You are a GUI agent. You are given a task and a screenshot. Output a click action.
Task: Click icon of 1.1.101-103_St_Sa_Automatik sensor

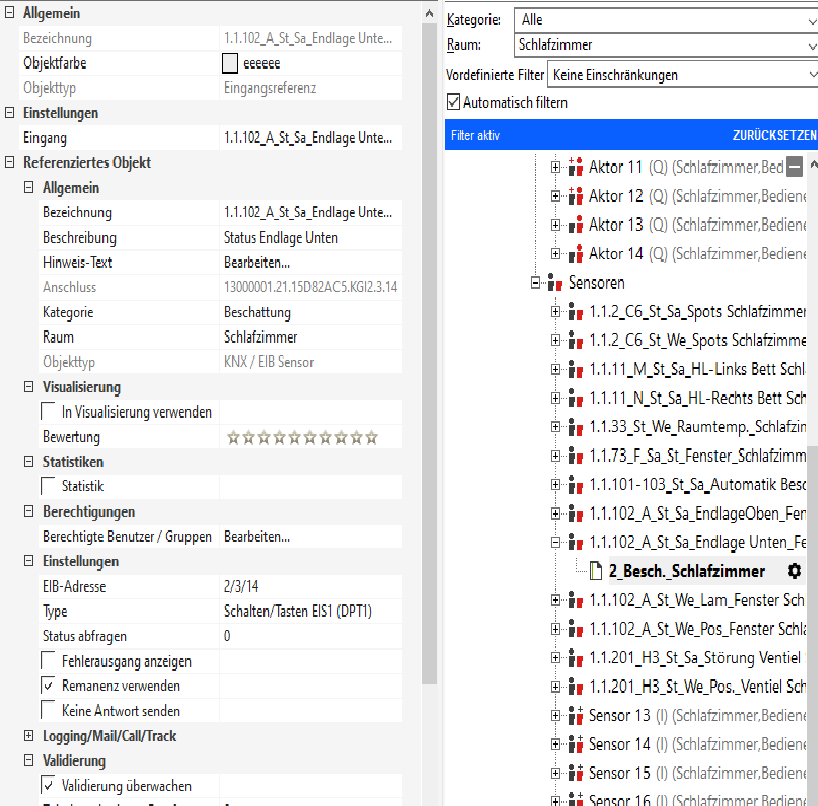pos(575,485)
